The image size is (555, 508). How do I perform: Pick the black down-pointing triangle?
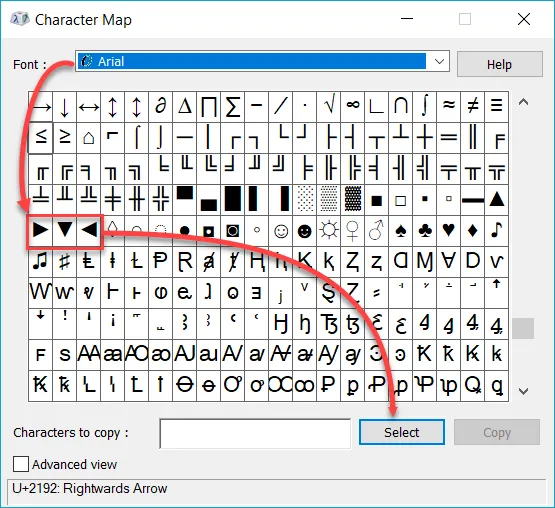coord(64,231)
